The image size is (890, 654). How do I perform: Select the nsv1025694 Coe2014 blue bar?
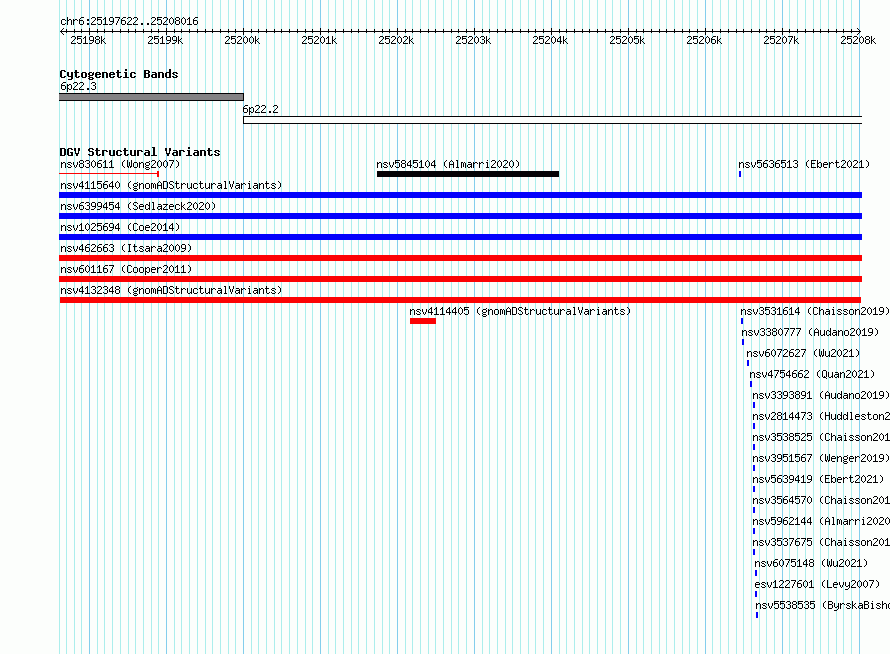(460, 237)
